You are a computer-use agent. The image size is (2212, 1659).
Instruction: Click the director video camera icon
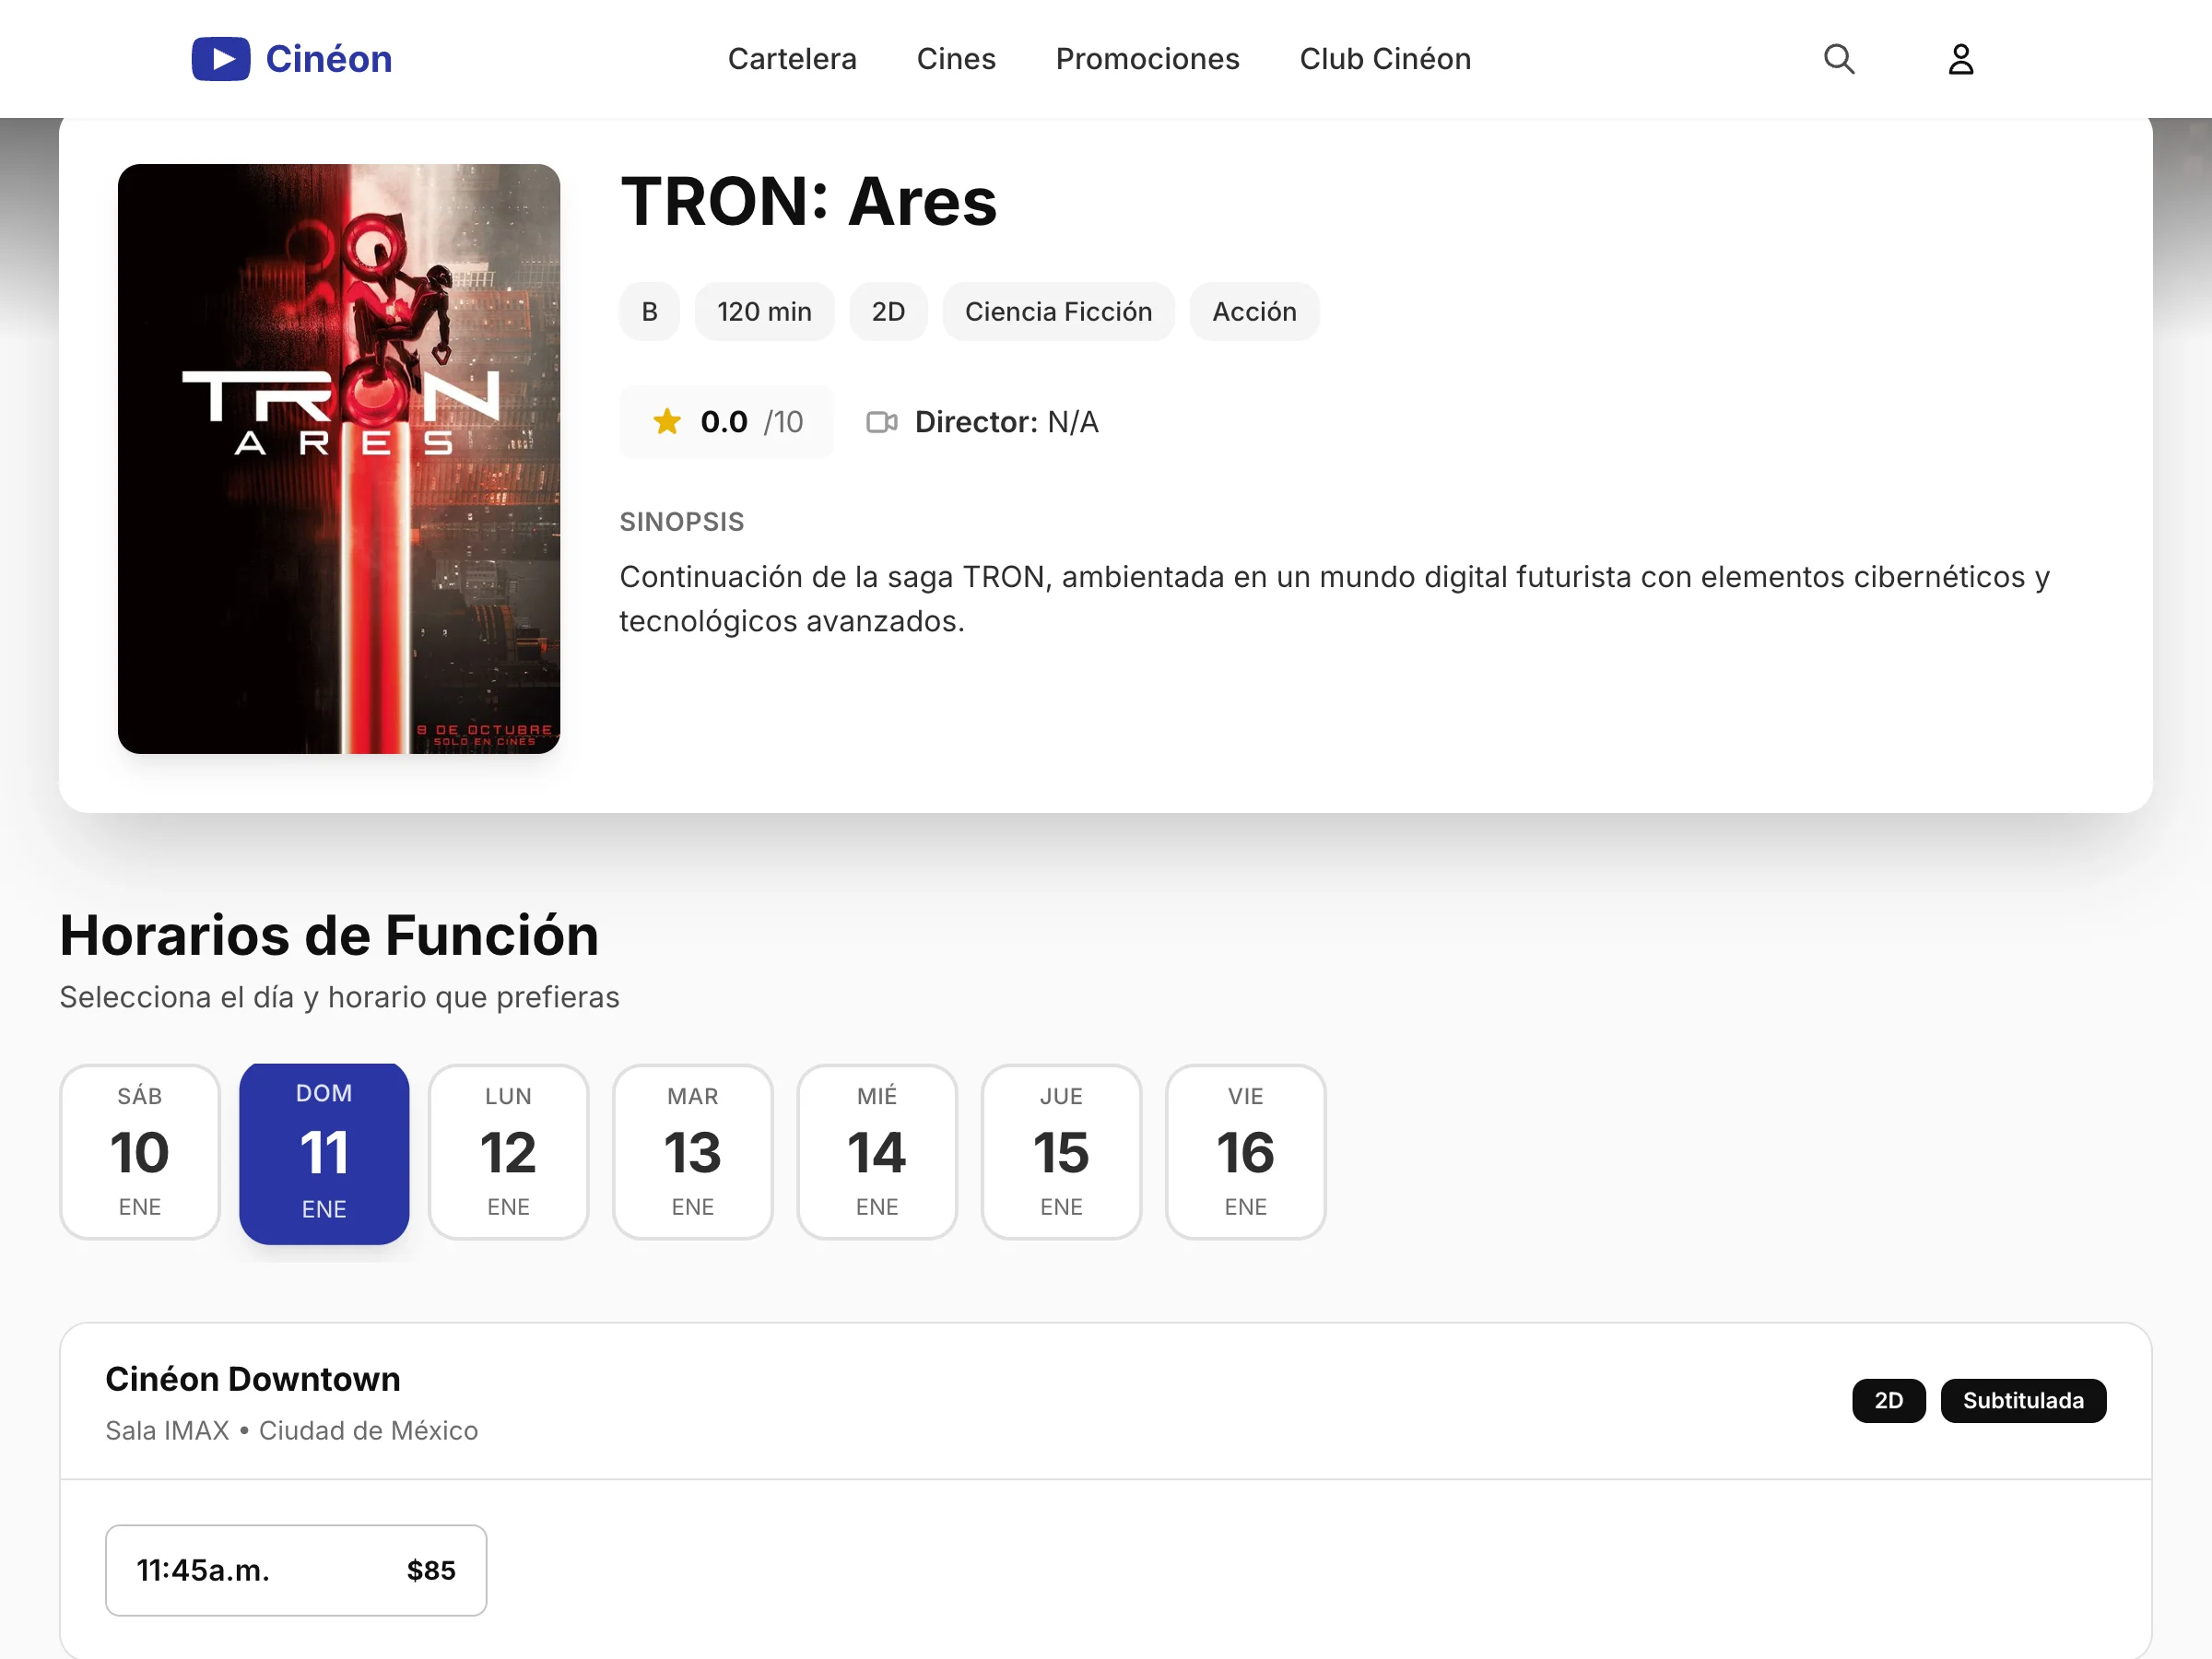pos(882,422)
